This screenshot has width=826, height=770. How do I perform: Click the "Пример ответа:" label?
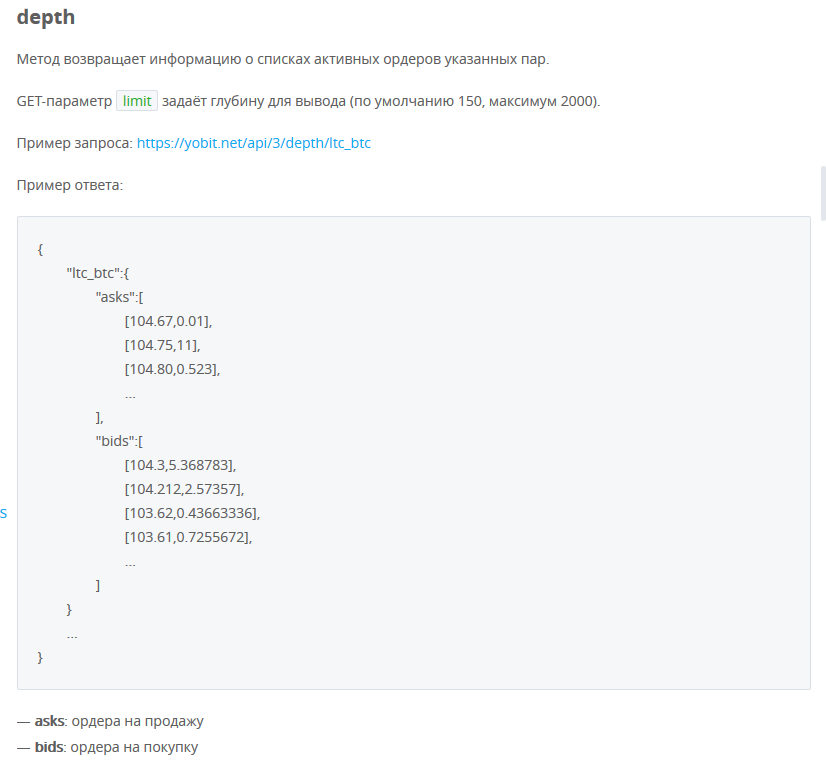(70, 185)
